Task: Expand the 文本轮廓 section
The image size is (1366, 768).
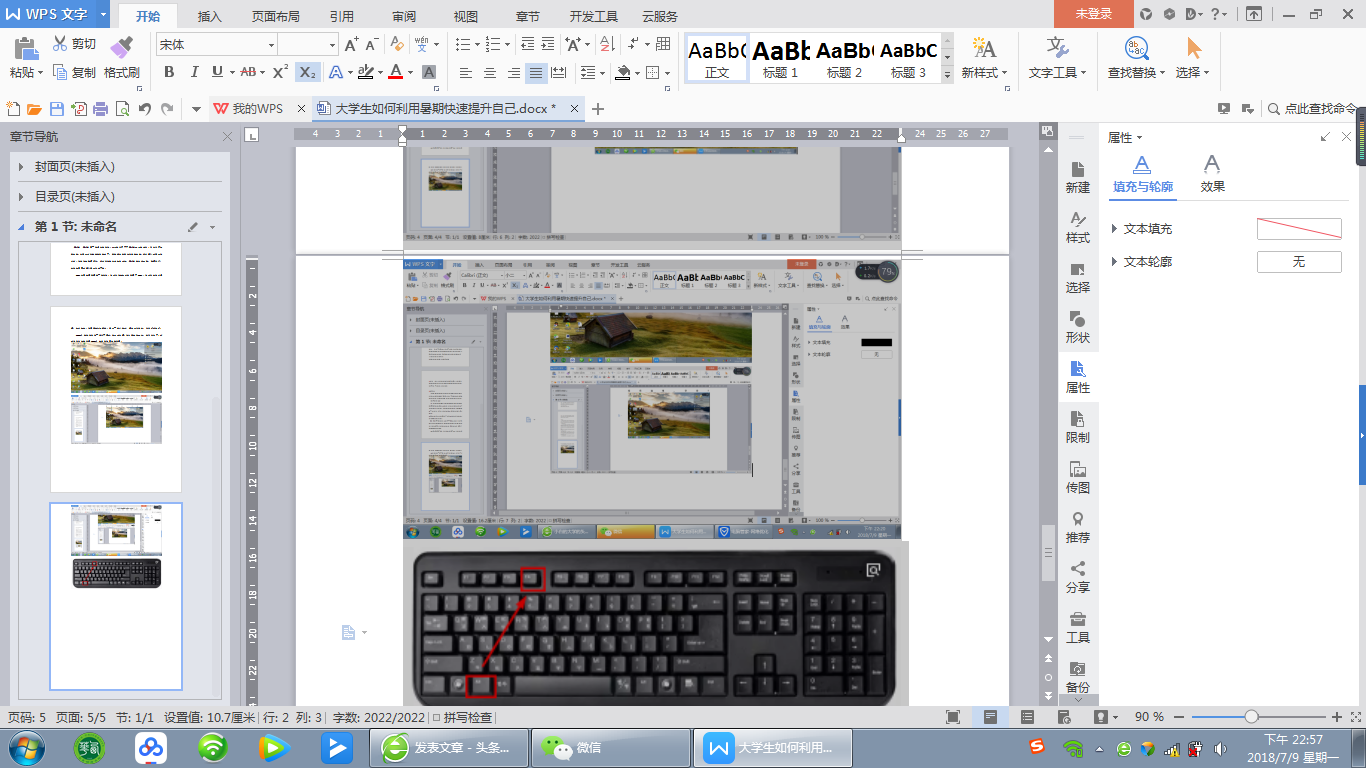Action: [x=1115, y=262]
